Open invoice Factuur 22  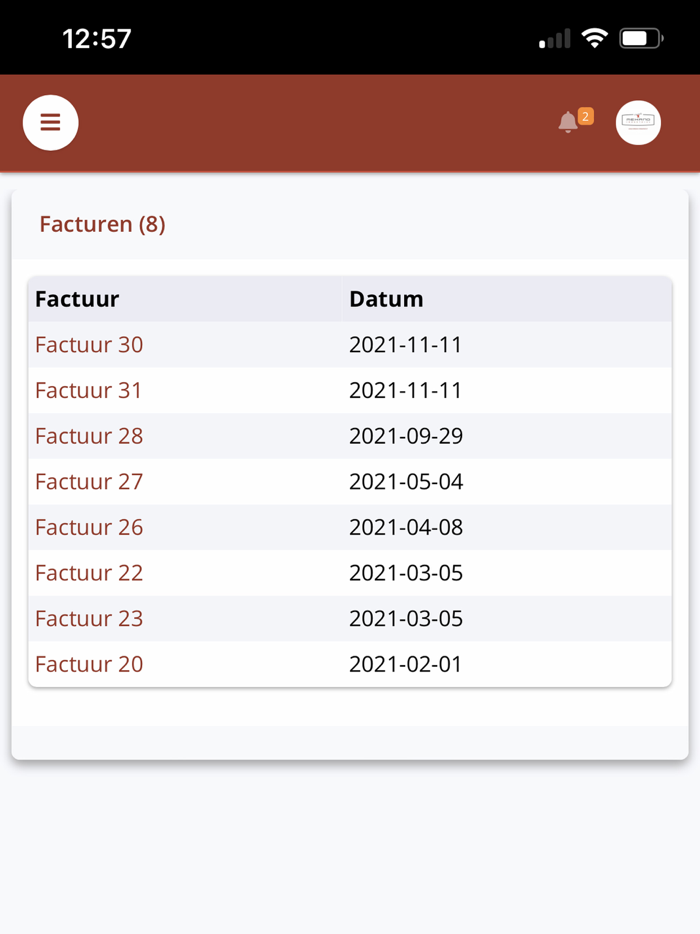pos(89,573)
